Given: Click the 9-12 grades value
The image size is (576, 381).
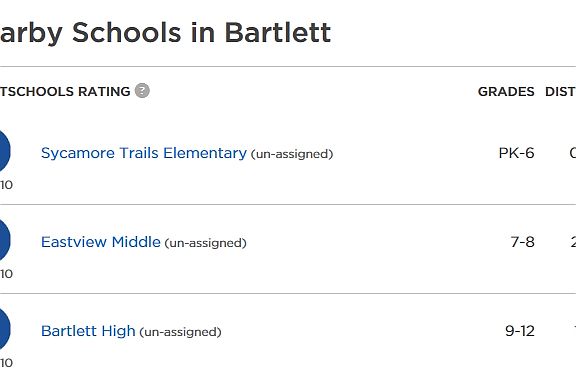Looking at the screenshot, I should 520,331.
